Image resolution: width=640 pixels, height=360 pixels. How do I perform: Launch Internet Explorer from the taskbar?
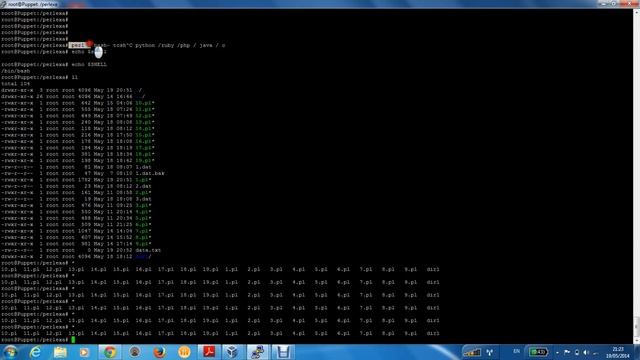[36, 352]
